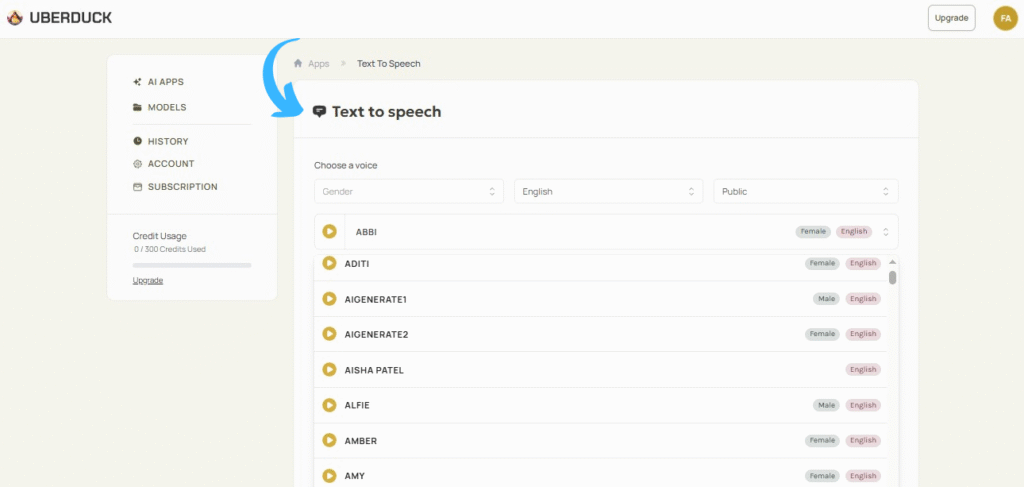
Task: Select the AIGENERATE1 voice name
Action: point(376,299)
